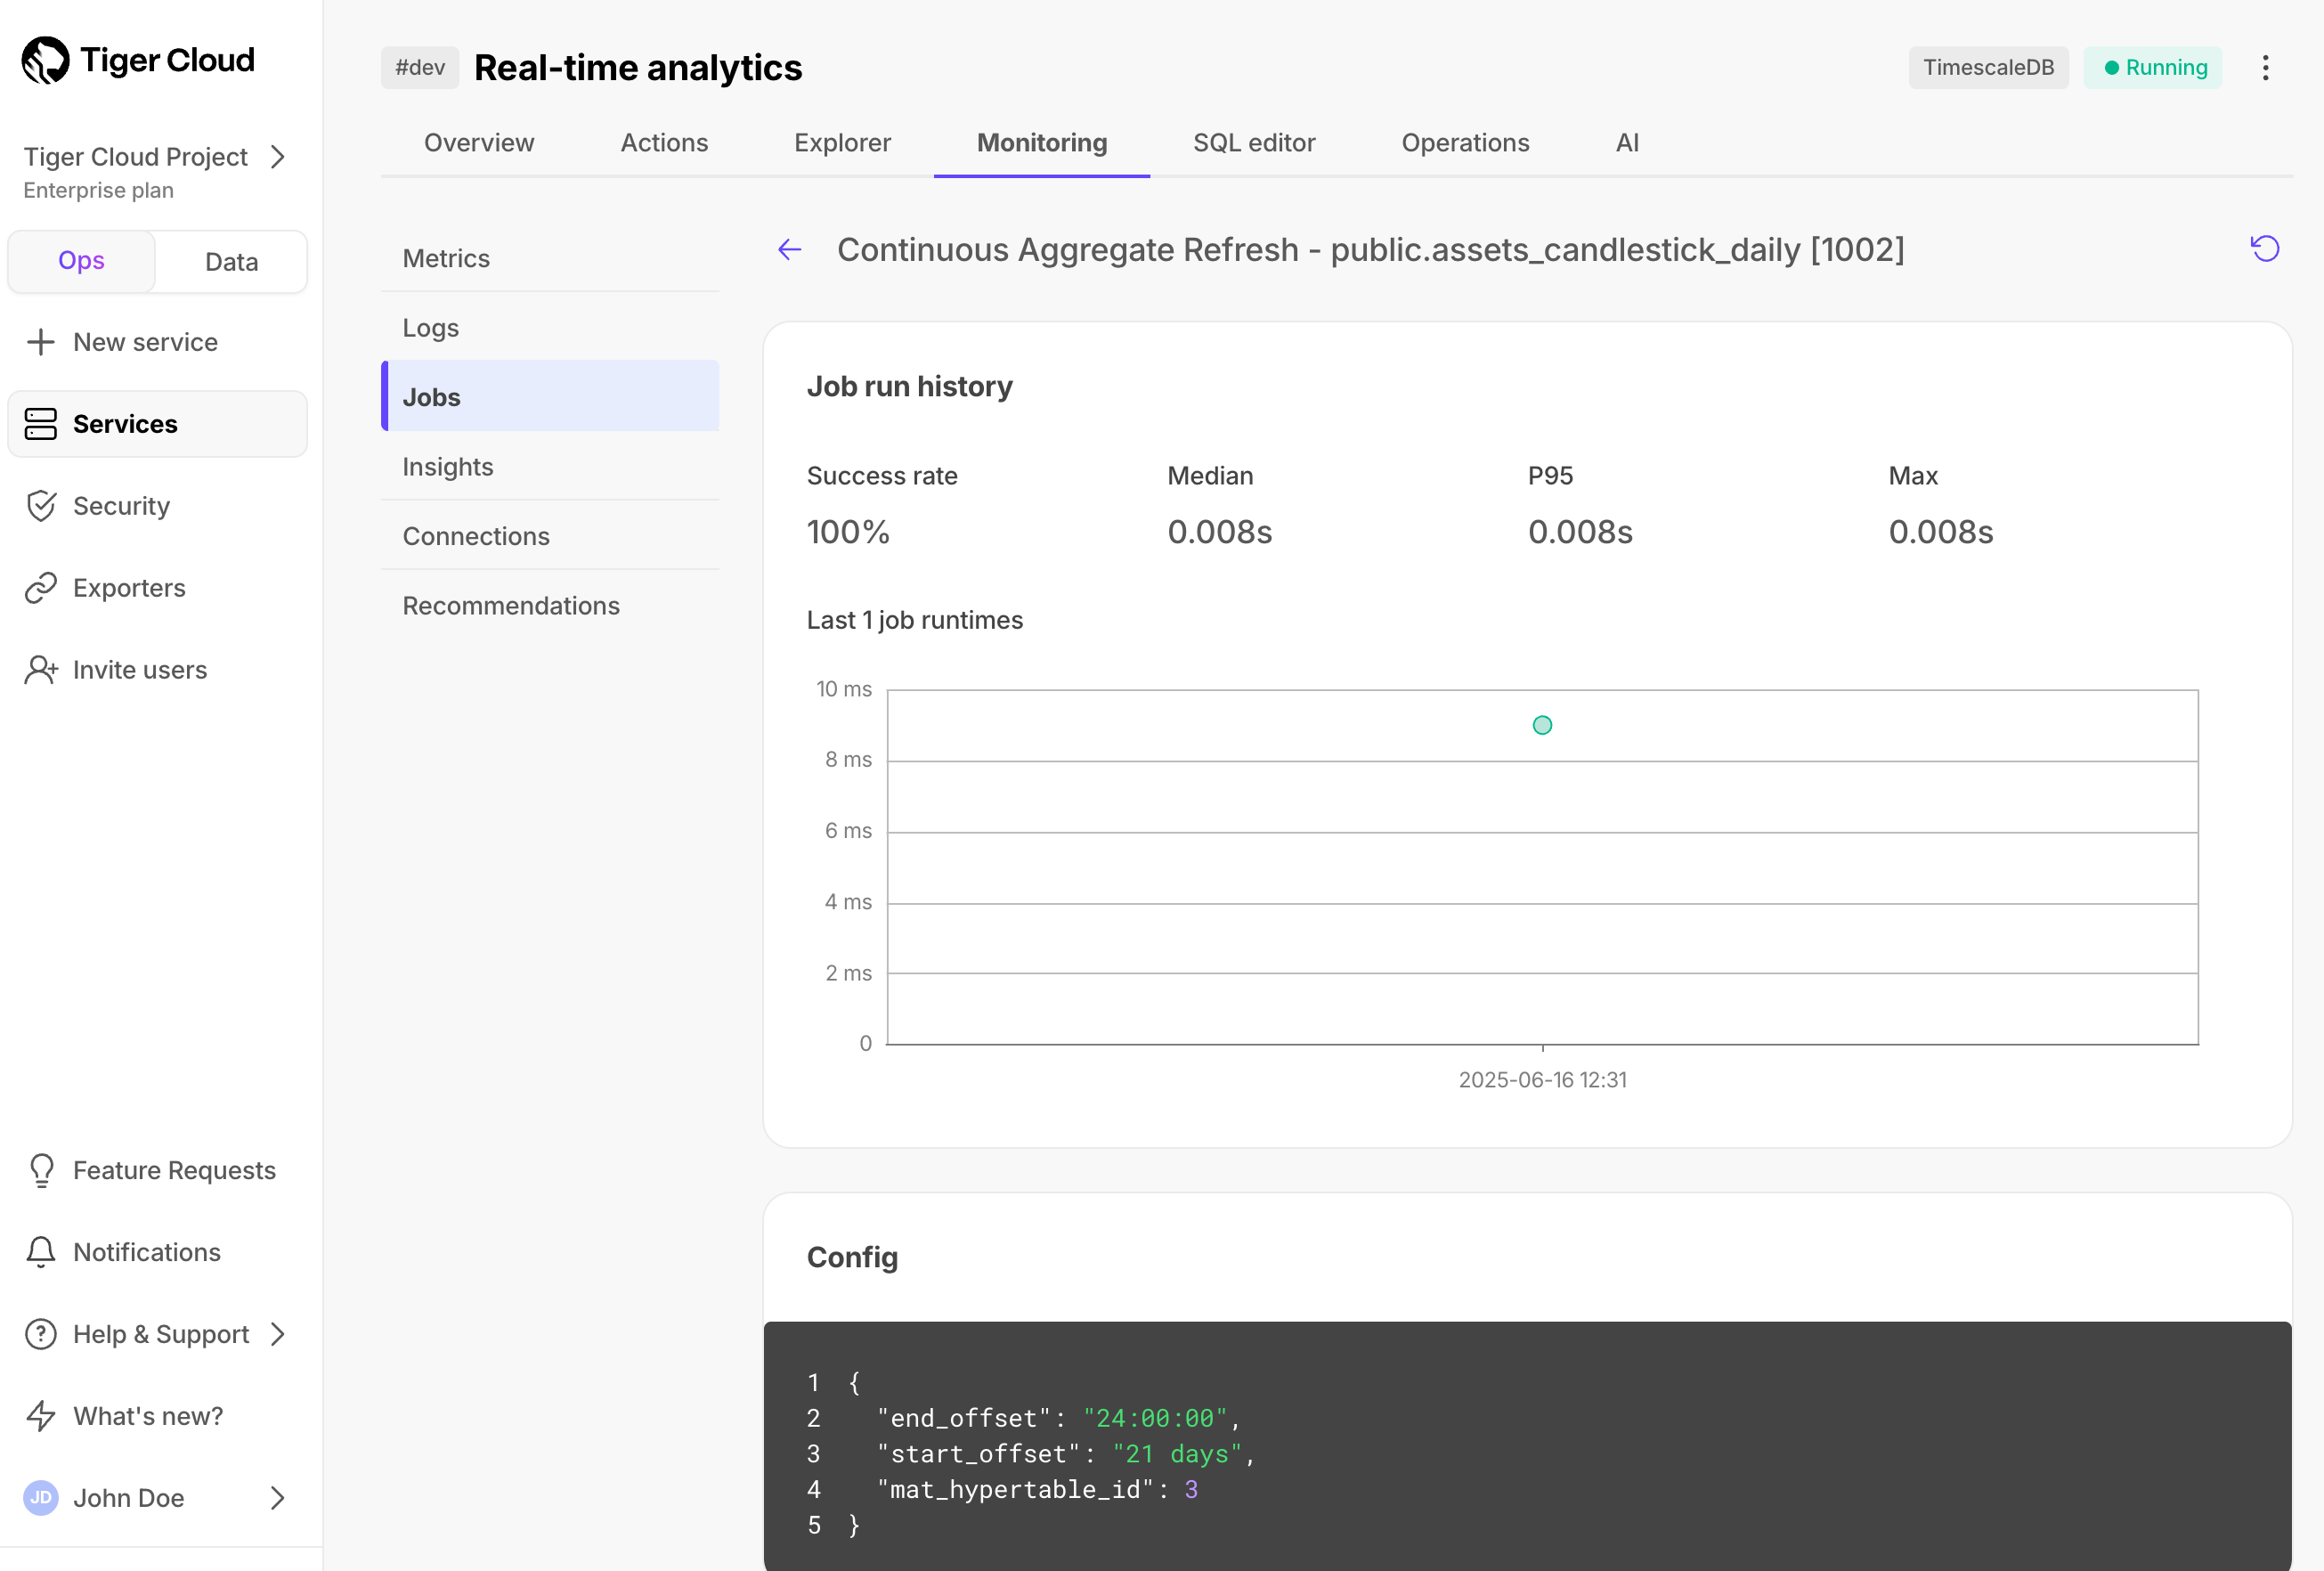Click the Tiger Cloud logo icon
Viewport: 2324px width, 1571px height.
coord(46,60)
